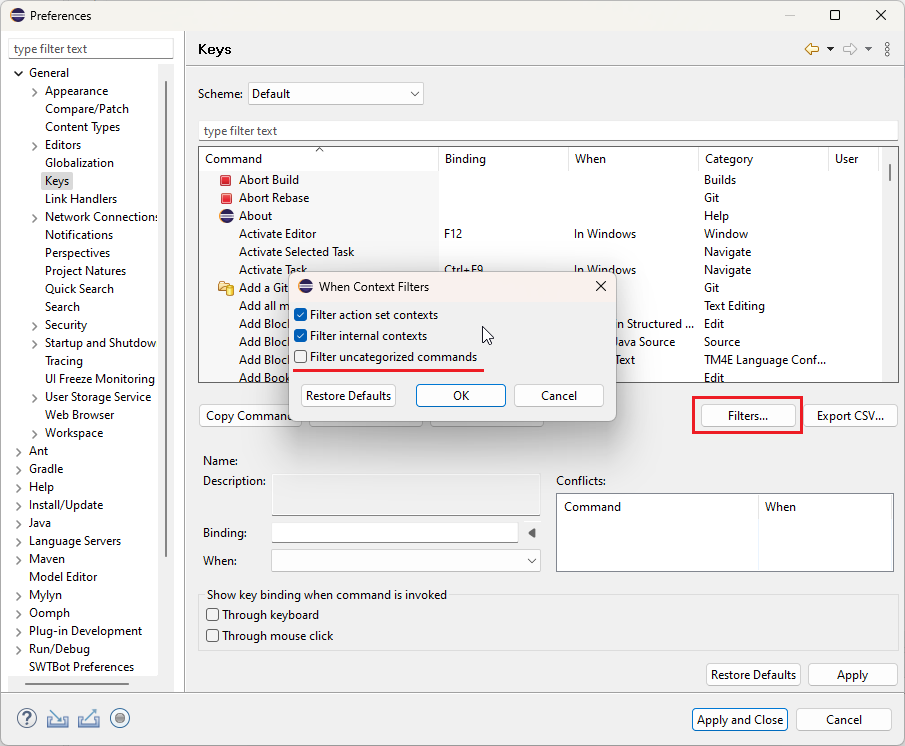Uncheck Filter internal contexts
The image size is (905, 746).
click(300, 336)
